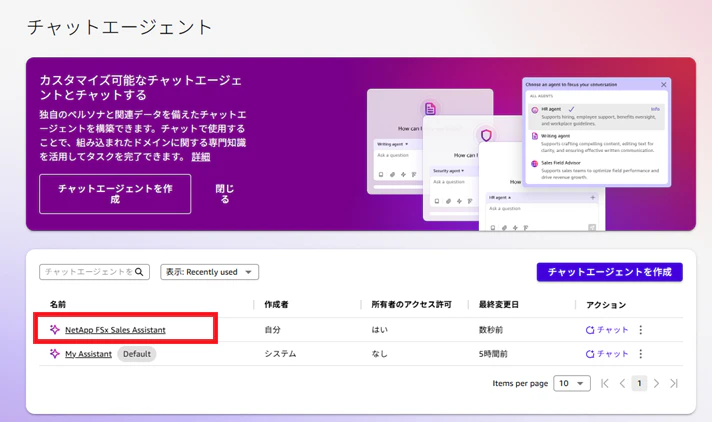The width and height of the screenshot is (712, 422).
Task: Go to the last page of results
Action: point(674,383)
